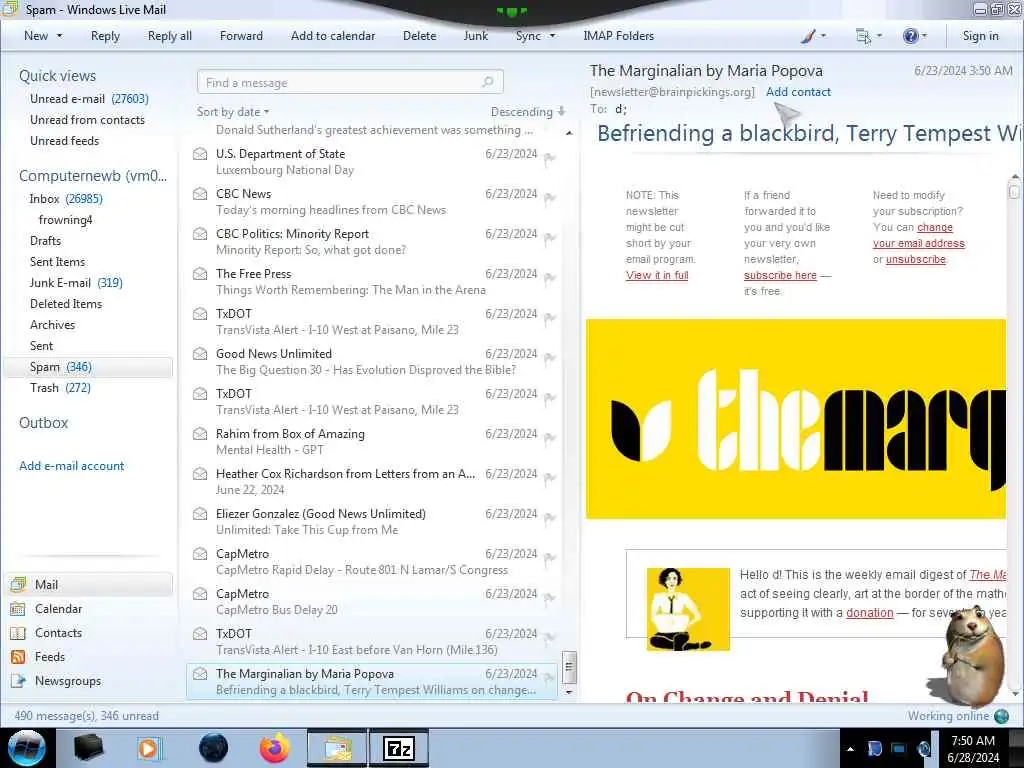This screenshot has height=768, width=1024.
Task: Click the taskbar clock showing 7:50 AM
Action: (973, 748)
